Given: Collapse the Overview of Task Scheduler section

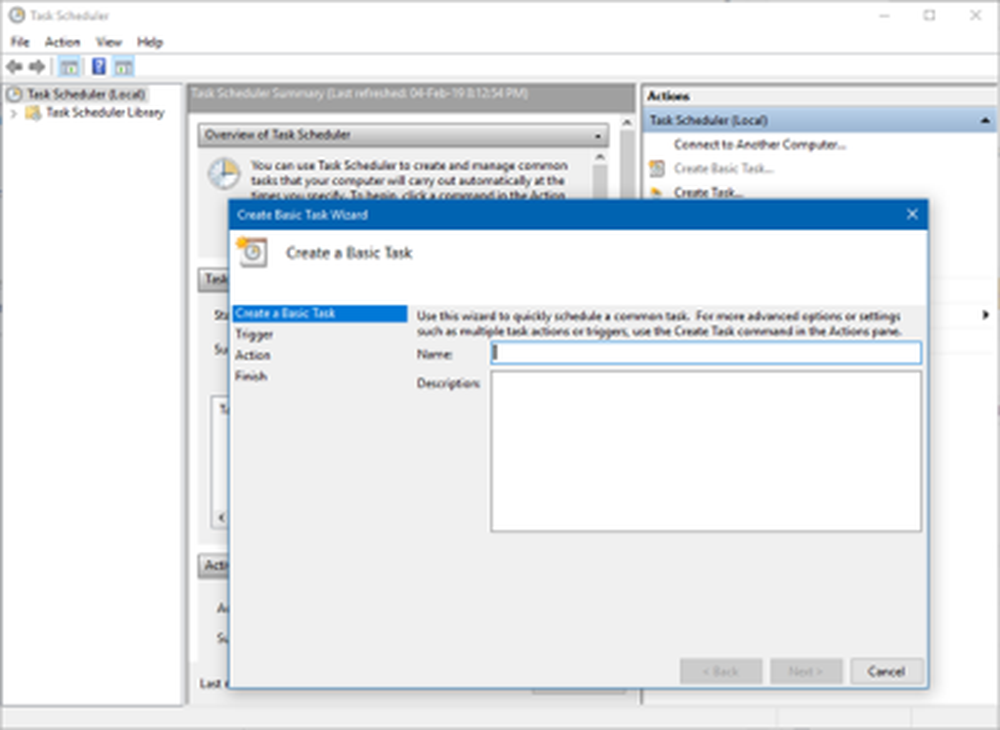Looking at the screenshot, I should click(598, 135).
